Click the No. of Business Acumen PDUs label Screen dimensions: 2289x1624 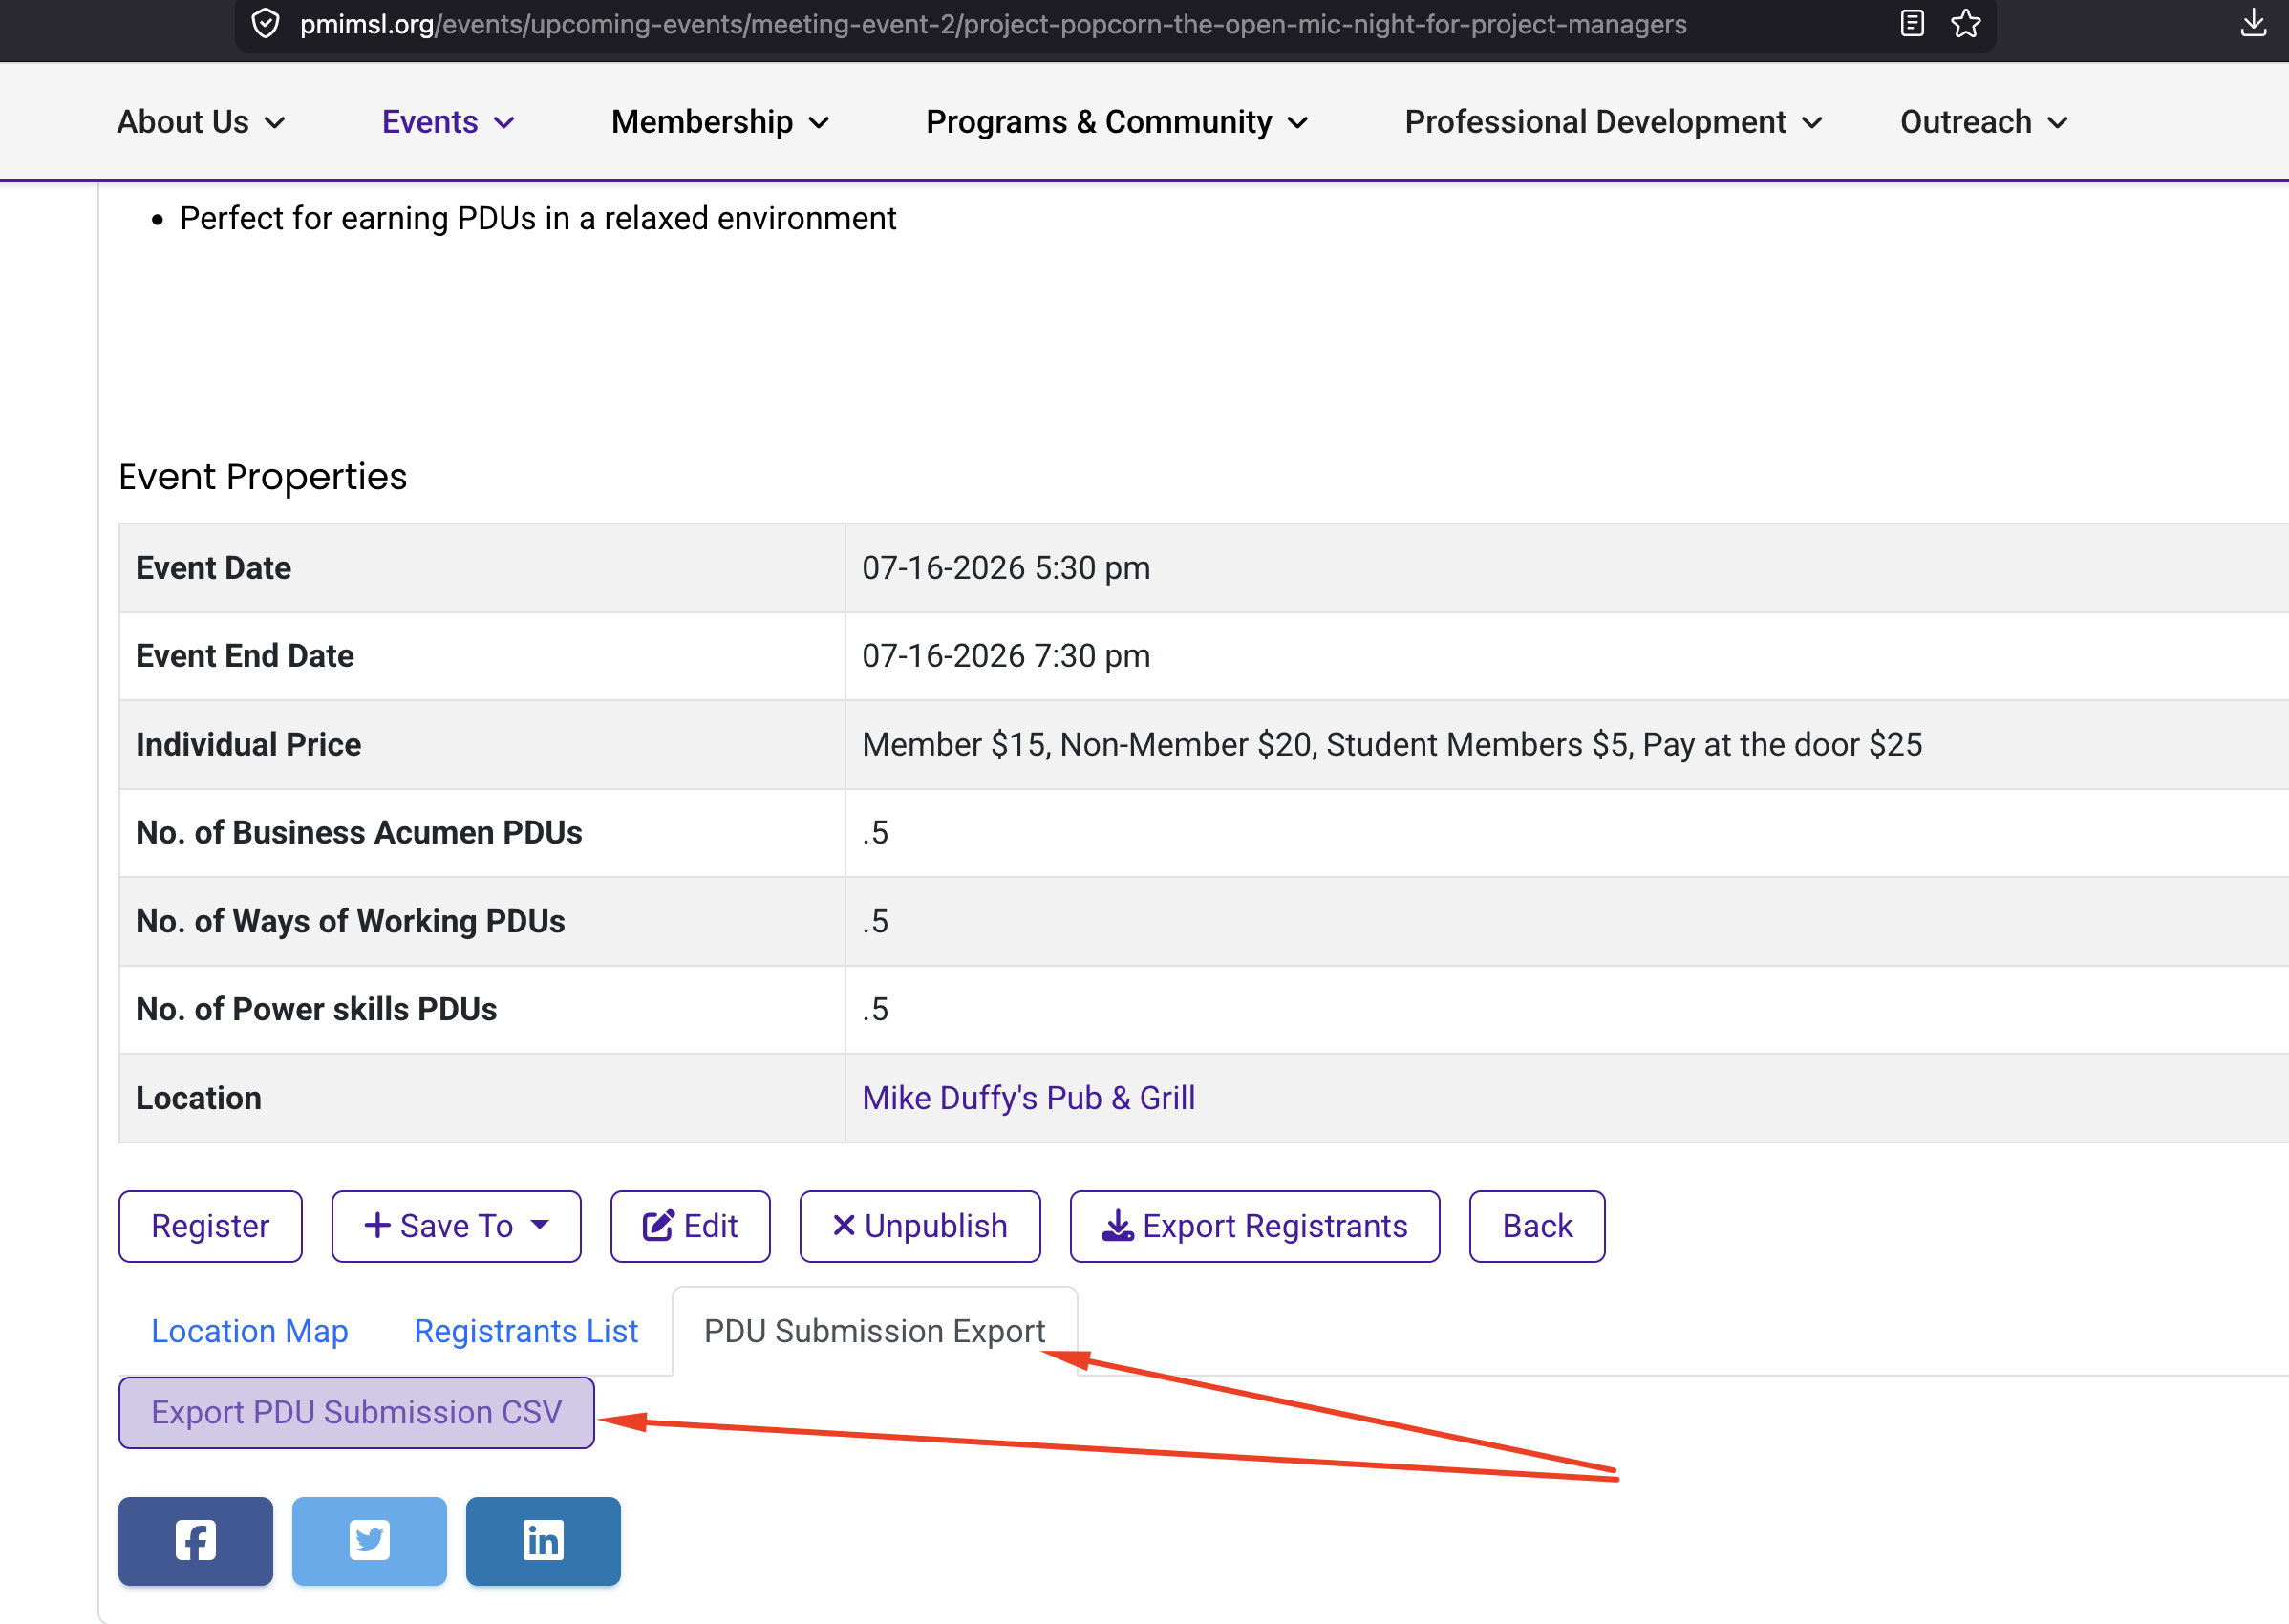pos(359,833)
